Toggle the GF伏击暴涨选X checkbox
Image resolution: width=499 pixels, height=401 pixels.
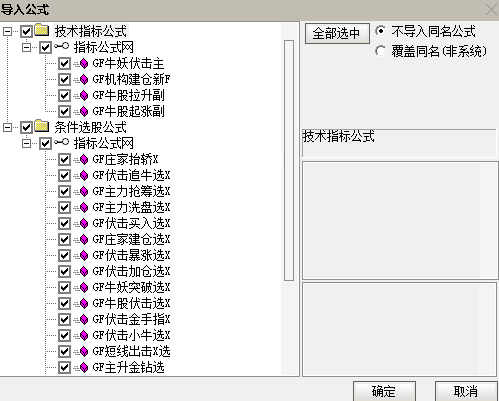[x=64, y=255]
